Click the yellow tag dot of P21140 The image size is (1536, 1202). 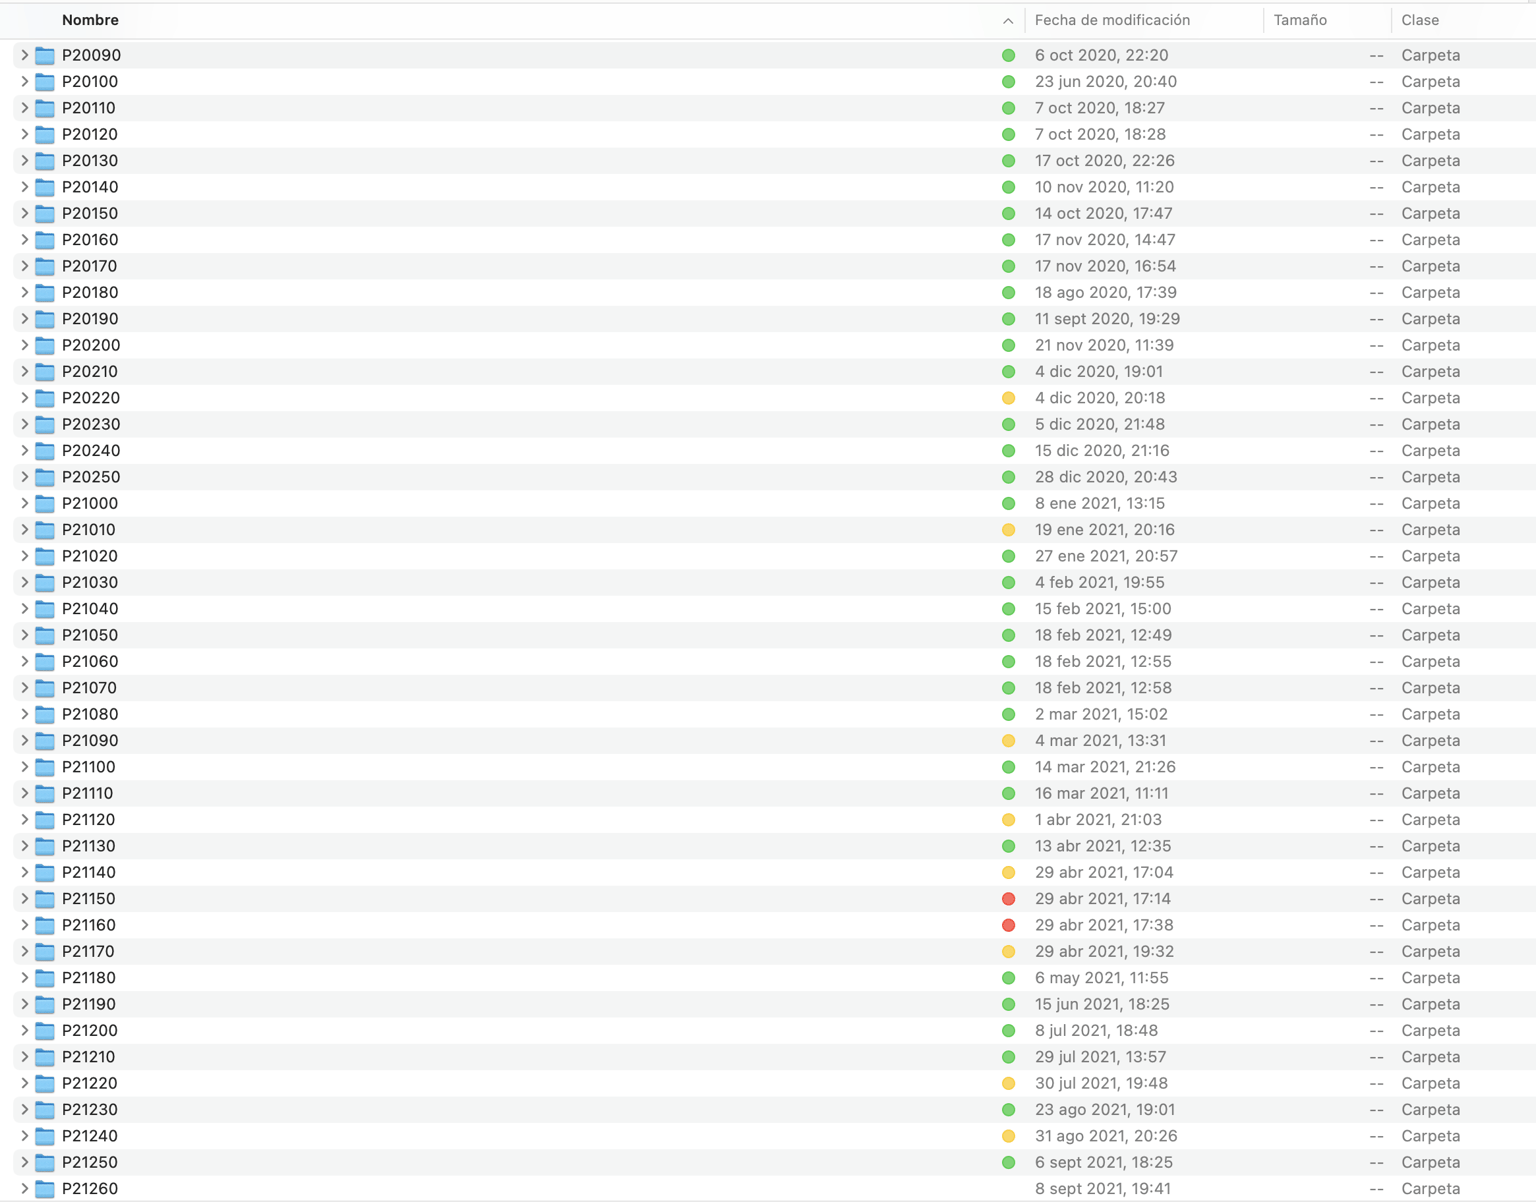[x=1008, y=872]
